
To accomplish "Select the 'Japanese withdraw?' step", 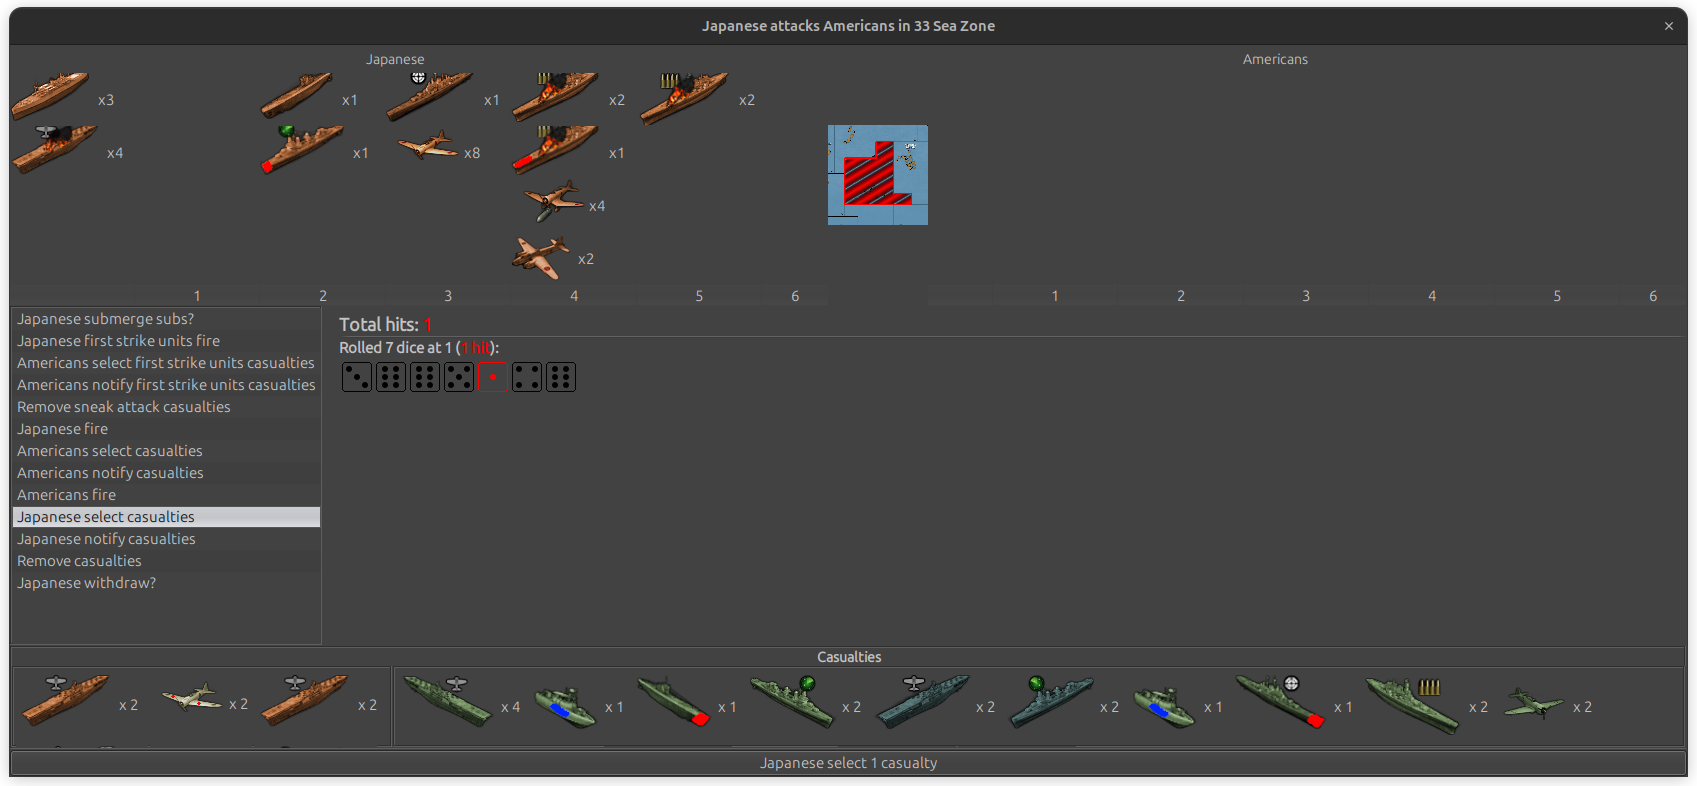I will click(x=166, y=583).
